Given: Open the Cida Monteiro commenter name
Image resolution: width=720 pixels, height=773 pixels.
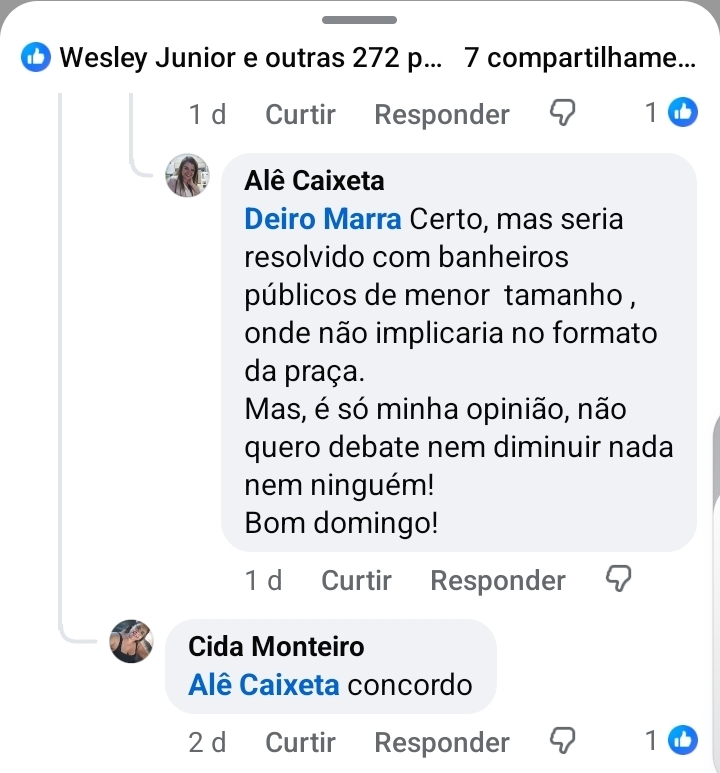Looking at the screenshot, I should click(x=276, y=646).
